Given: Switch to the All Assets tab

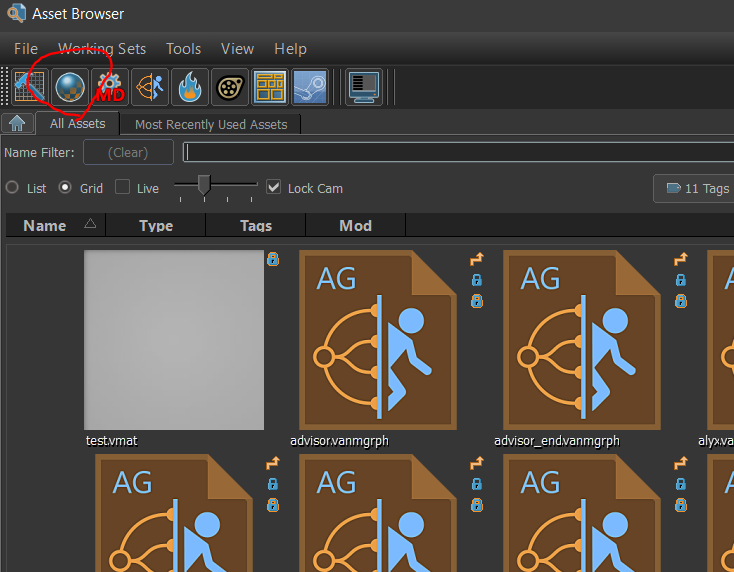Looking at the screenshot, I should [x=78, y=124].
